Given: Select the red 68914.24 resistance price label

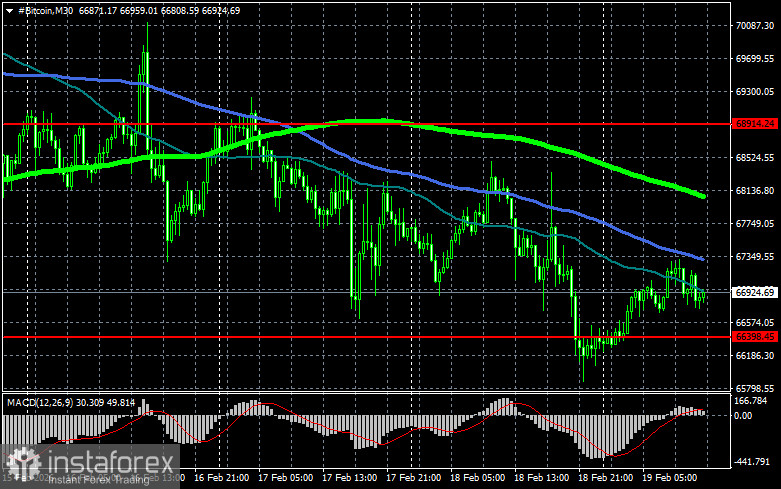Looking at the screenshot, I should click(x=755, y=124).
